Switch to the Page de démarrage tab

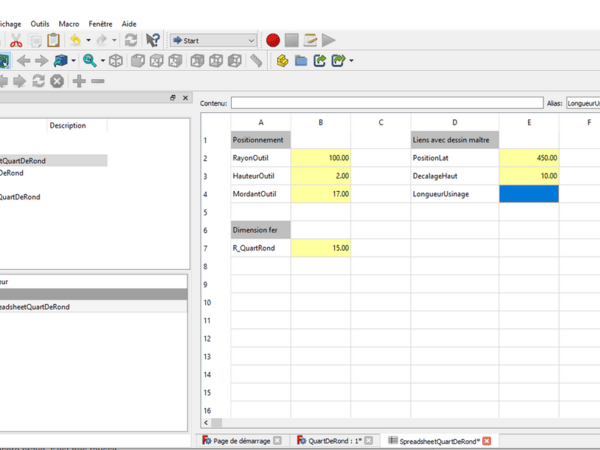241,440
